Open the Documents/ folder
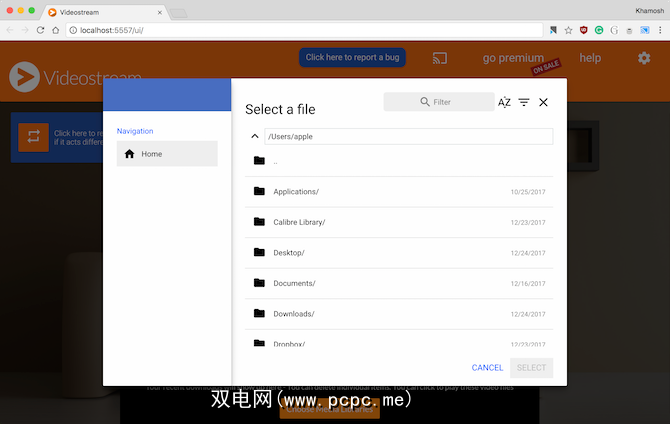Image resolution: width=670 pixels, height=424 pixels. point(399,283)
